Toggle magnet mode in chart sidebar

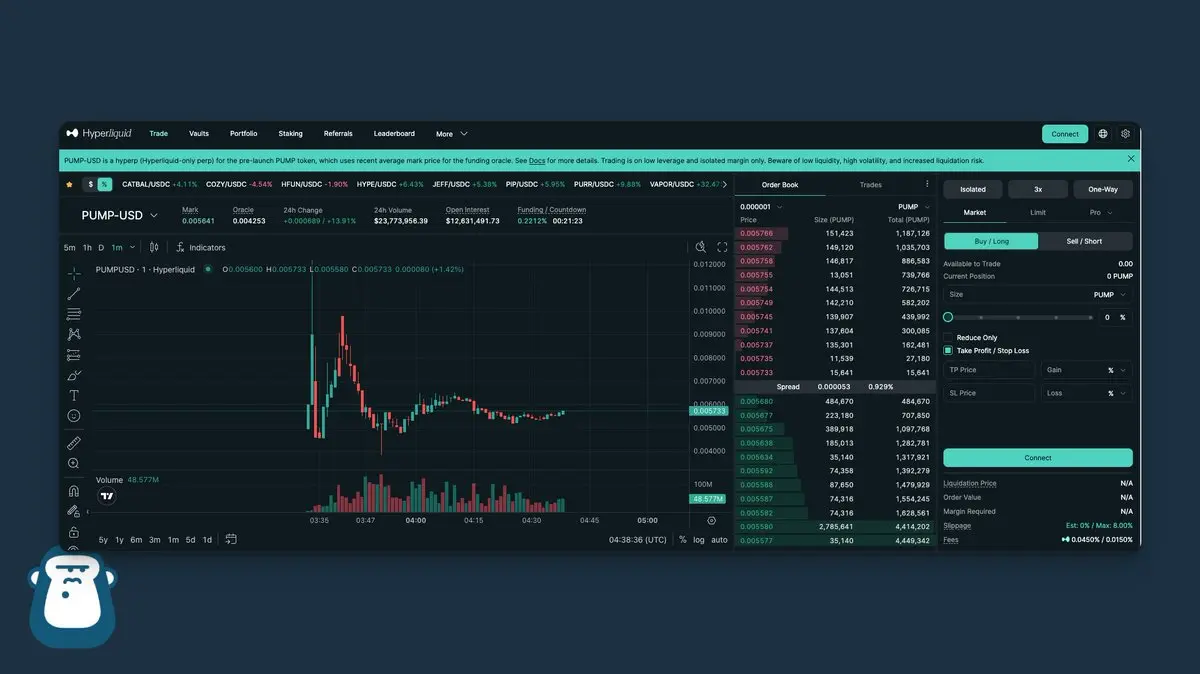click(x=74, y=491)
